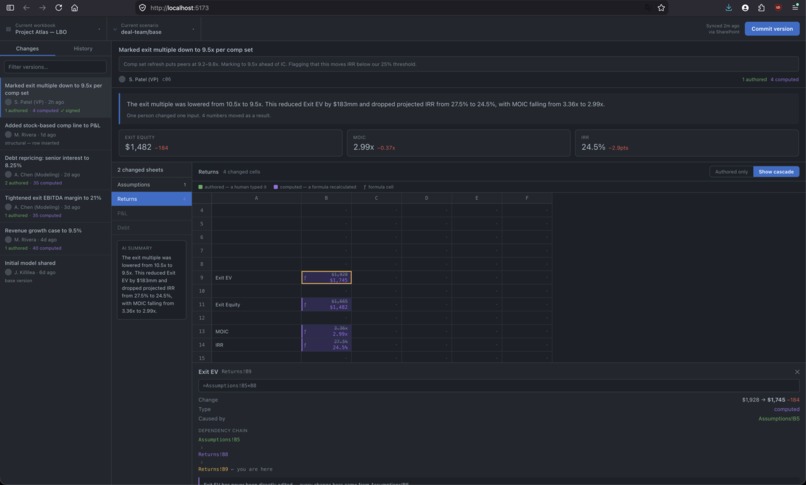This screenshot has width=806, height=485.
Task: Open version 'Added stock-based comp line to P&L'
Action: pos(55,134)
